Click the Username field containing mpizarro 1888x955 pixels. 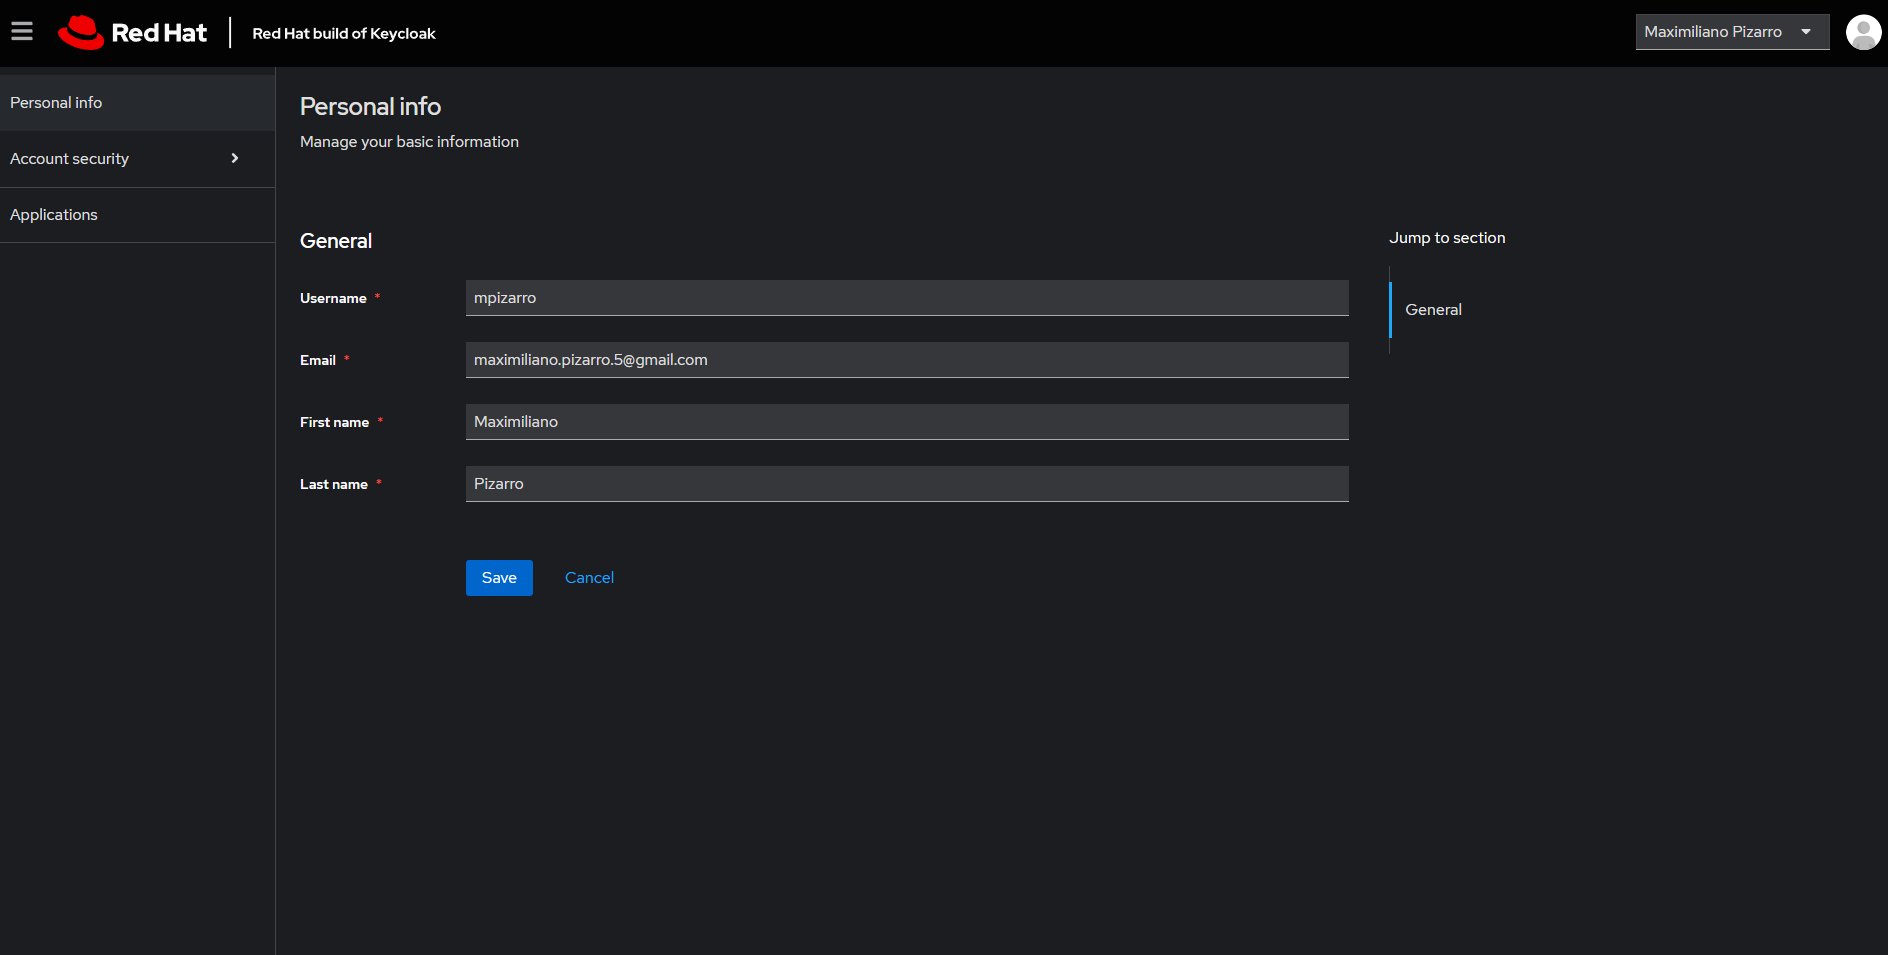point(906,298)
